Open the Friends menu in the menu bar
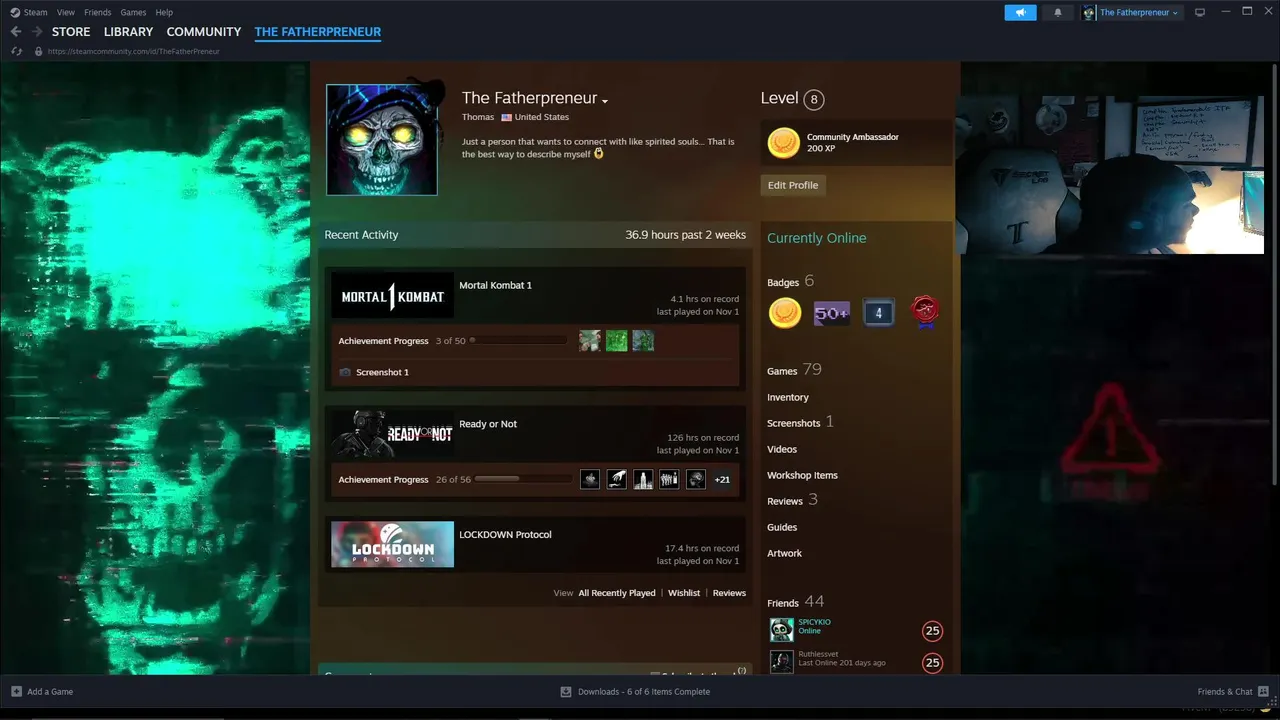 [98, 12]
